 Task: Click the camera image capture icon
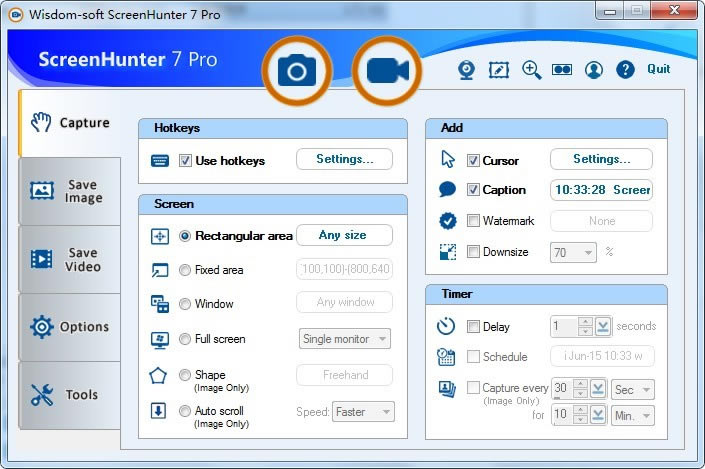coord(296,70)
